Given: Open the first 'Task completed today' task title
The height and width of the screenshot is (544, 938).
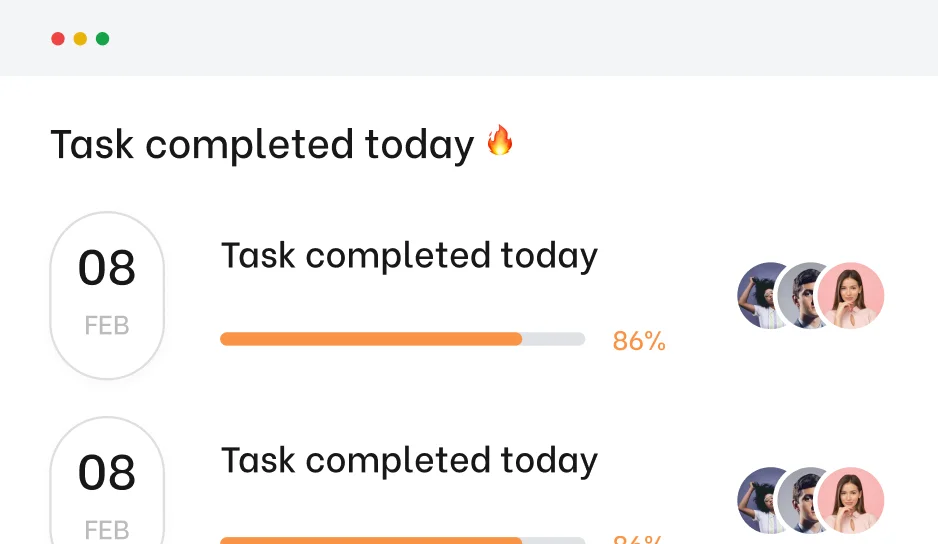Looking at the screenshot, I should (409, 256).
